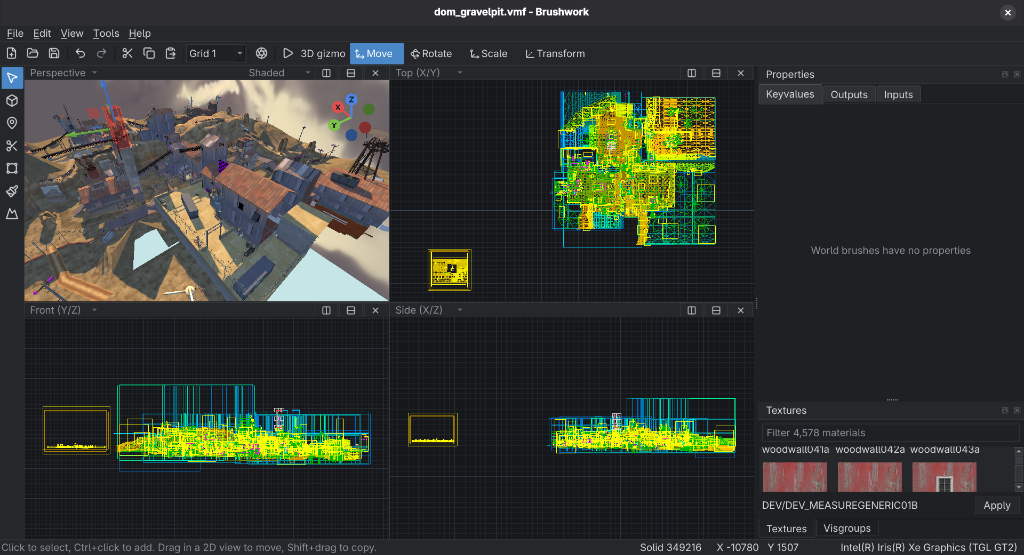Activate the clipping scissors tool in the sidebar
This screenshot has height=555, width=1024.
12,146
